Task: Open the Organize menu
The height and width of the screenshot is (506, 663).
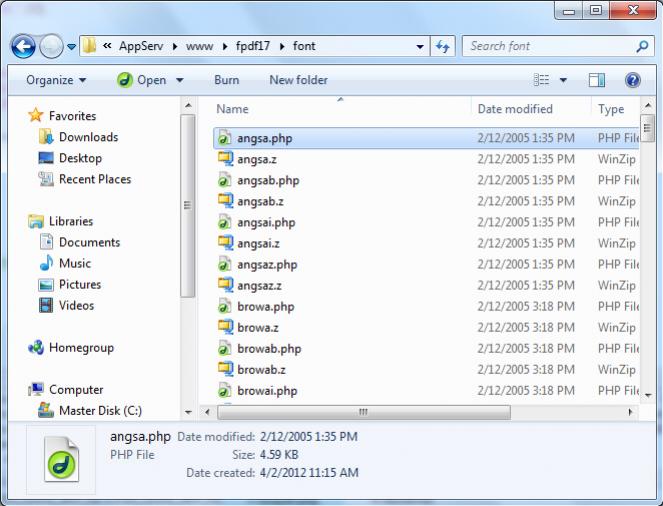Action: click(56, 80)
